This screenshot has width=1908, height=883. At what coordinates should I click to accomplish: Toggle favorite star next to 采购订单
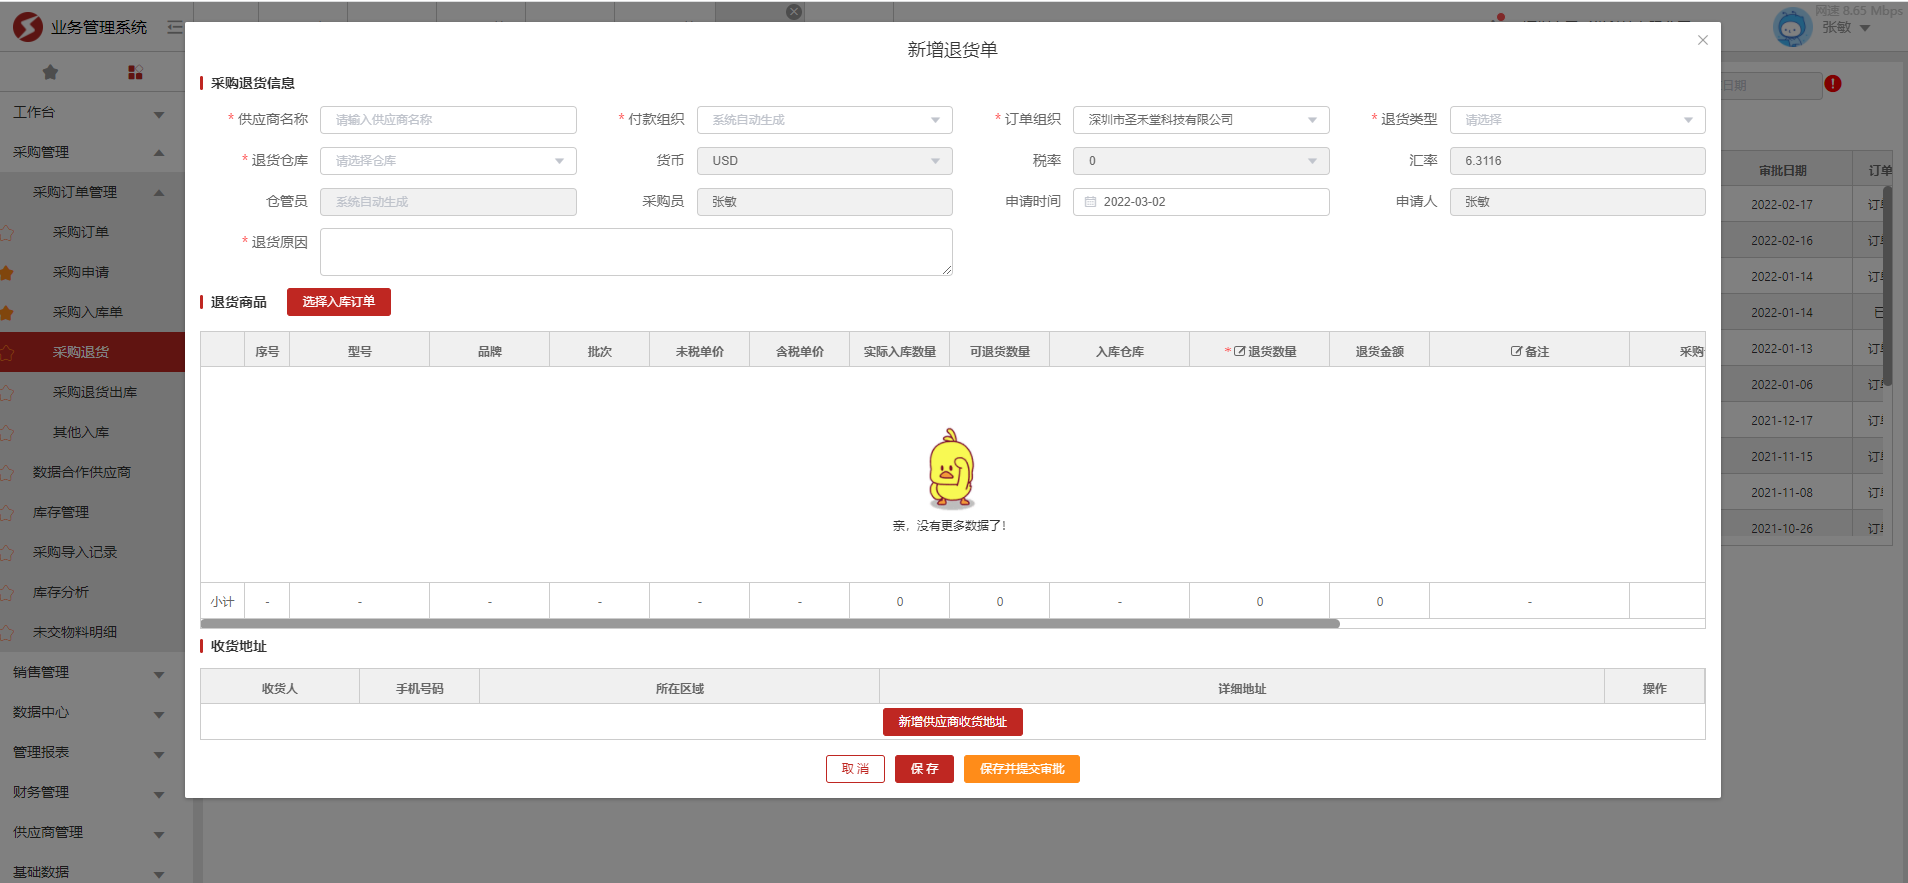7,233
